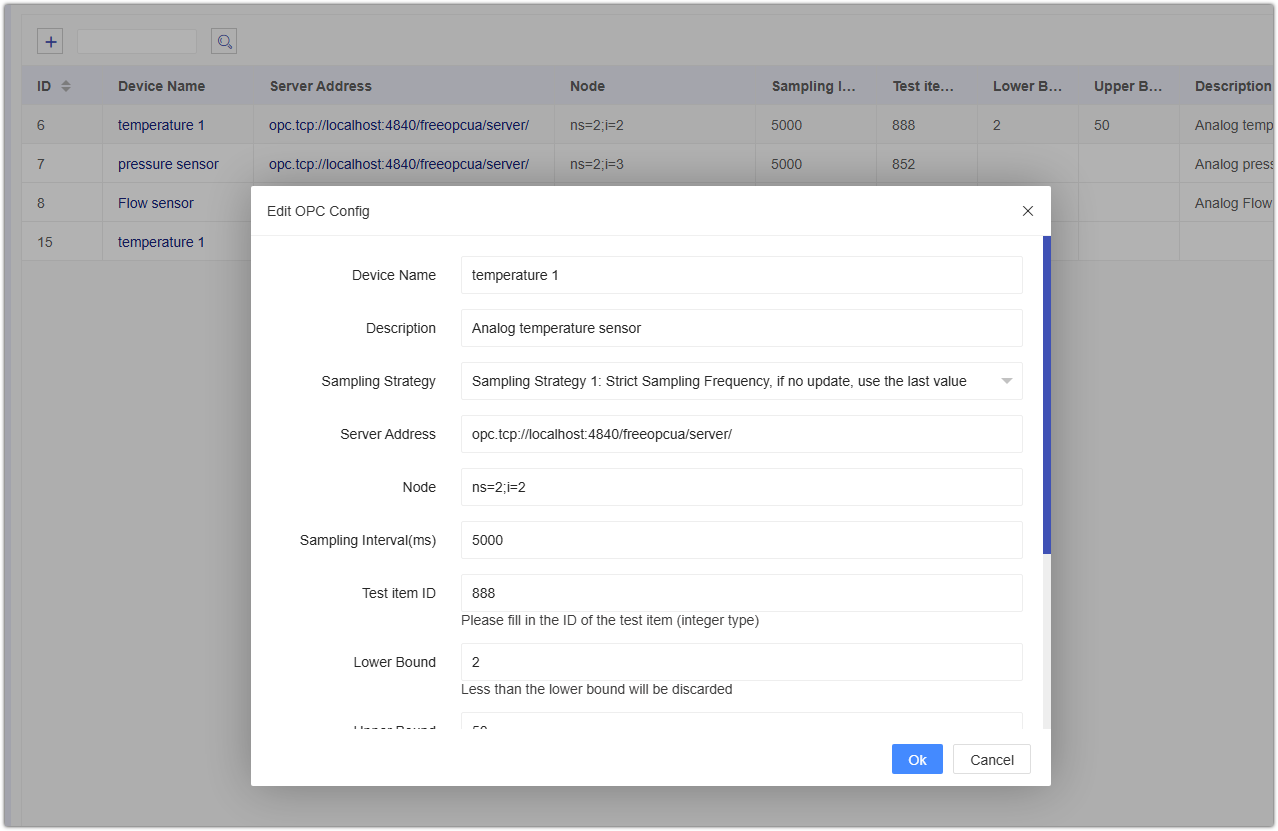Select the Node input field

741,487
